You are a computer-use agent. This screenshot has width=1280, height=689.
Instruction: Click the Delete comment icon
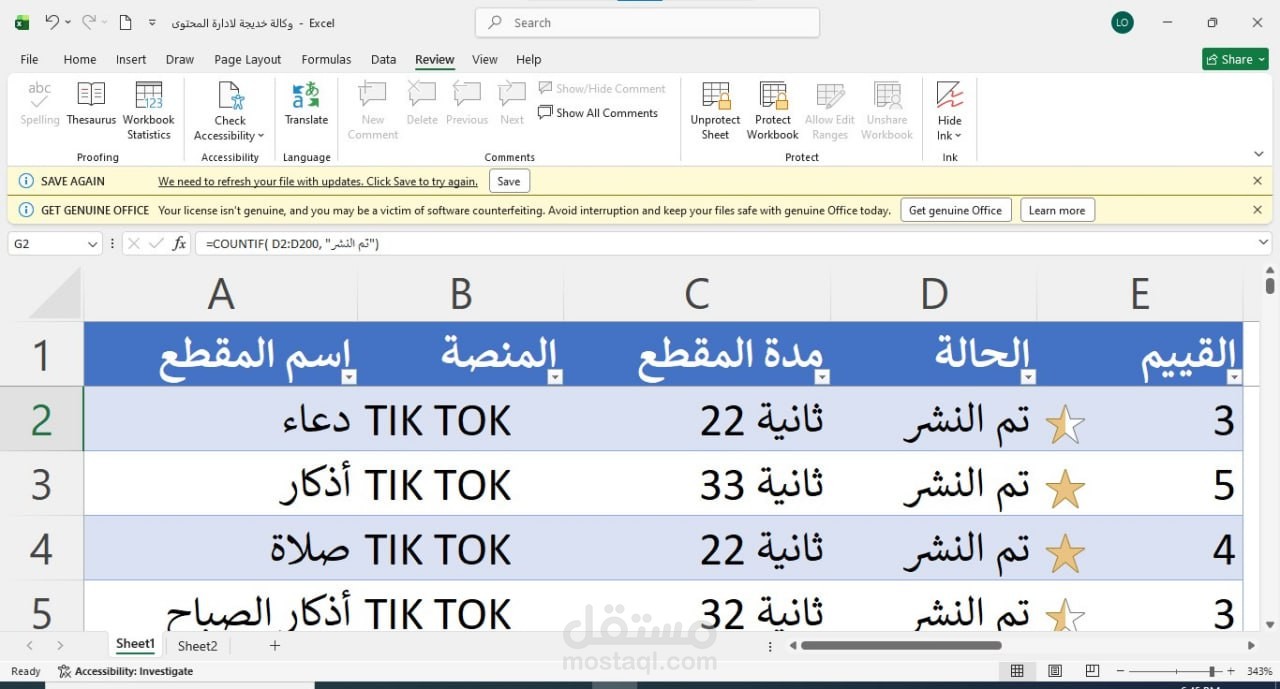422,104
